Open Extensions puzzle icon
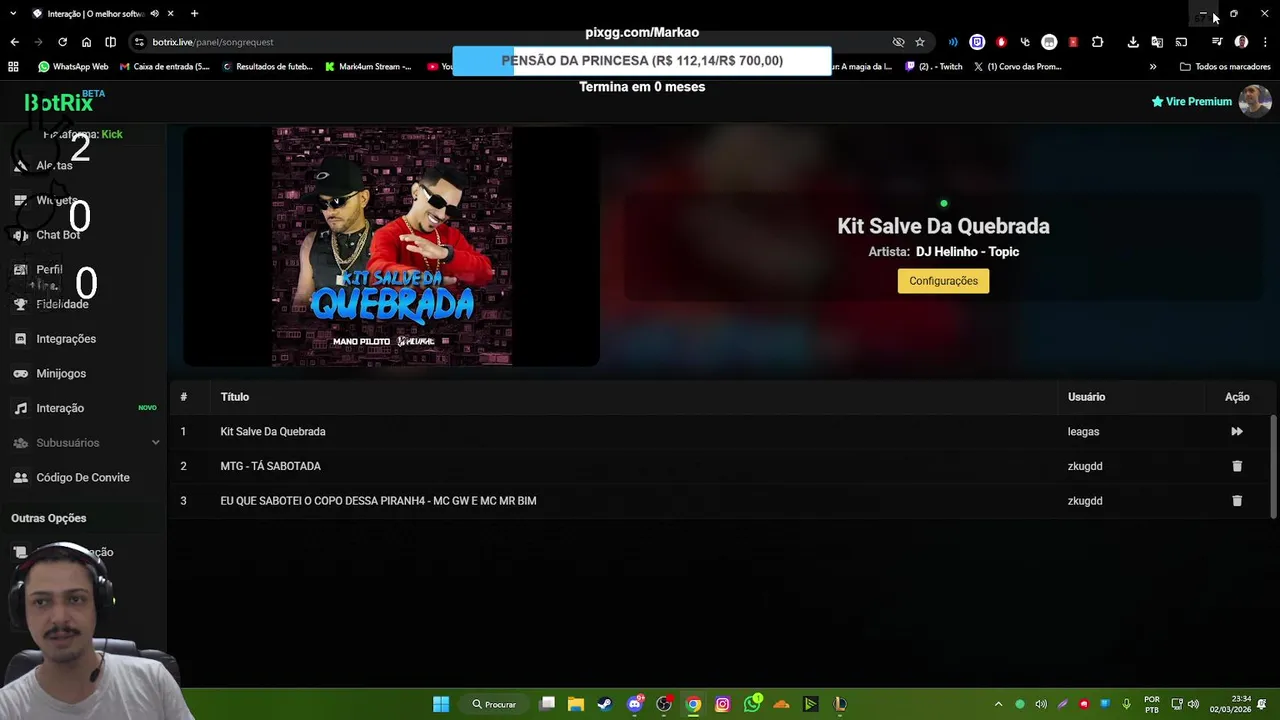 [1097, 42]
